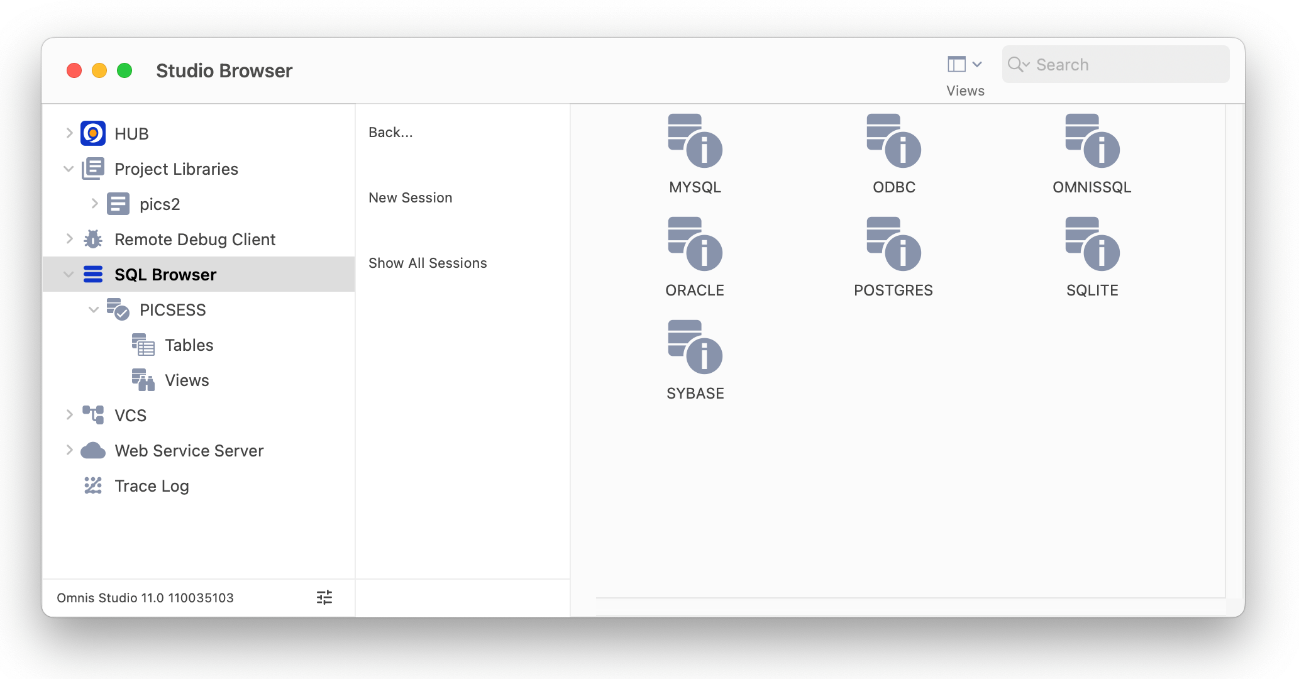Click the ORACLE text label

(695, 290)
